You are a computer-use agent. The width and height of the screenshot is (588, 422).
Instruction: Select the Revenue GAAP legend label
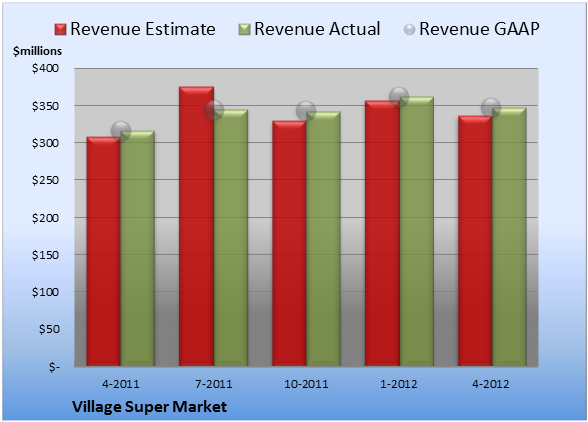coord(479,29)
